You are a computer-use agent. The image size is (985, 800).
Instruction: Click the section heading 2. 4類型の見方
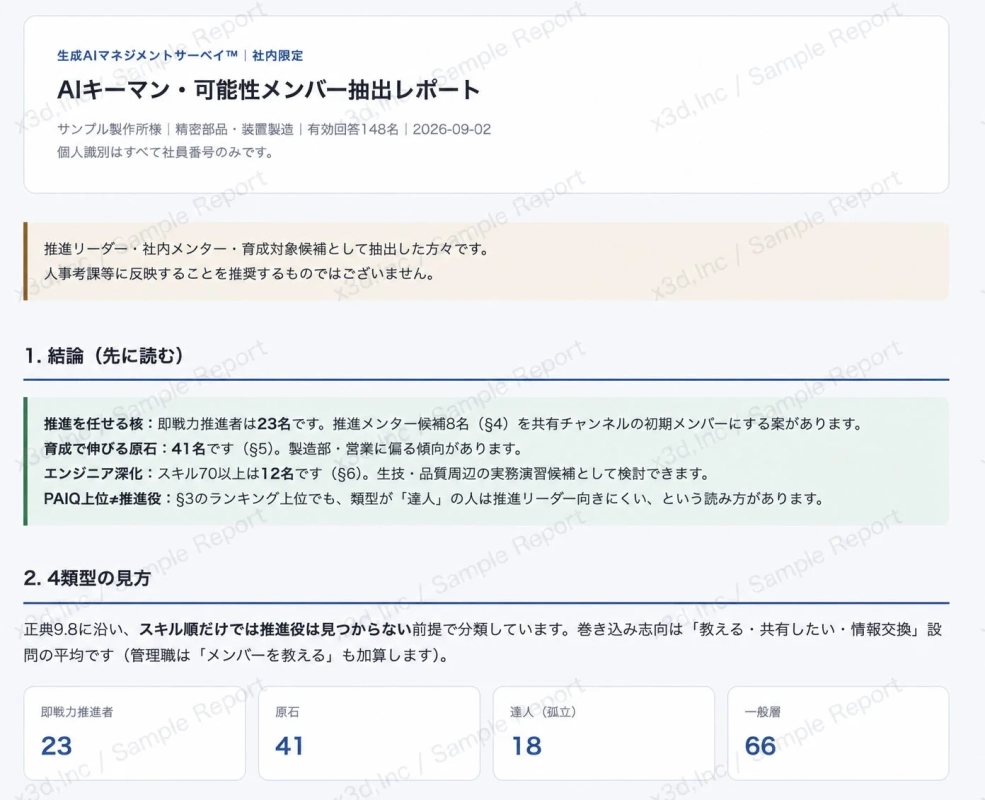(x=87, y=578)
